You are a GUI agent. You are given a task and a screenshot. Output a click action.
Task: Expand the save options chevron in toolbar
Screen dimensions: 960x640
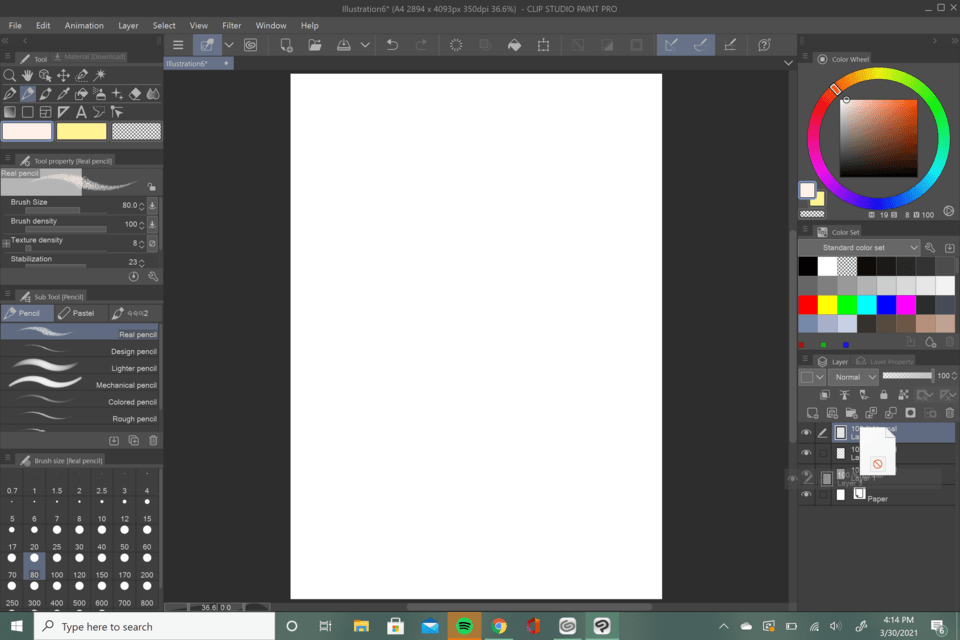(364, 44)
